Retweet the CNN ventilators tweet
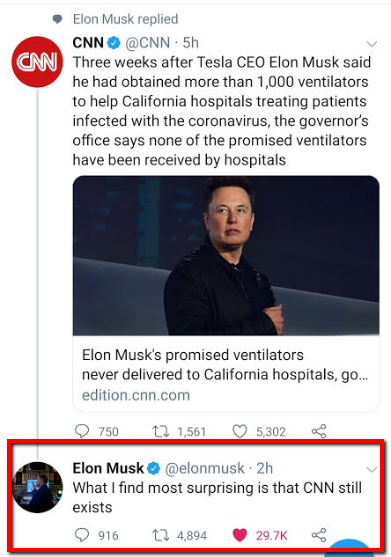The image size is (391, 557). 160,431
